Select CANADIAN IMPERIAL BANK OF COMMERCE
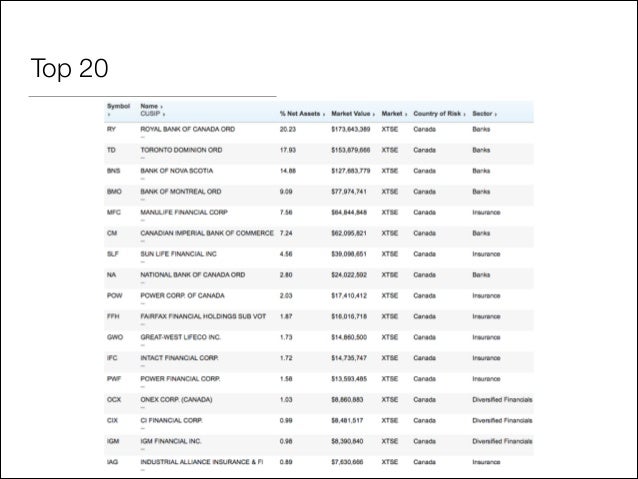The image size is (638, 479). [207, 233]
